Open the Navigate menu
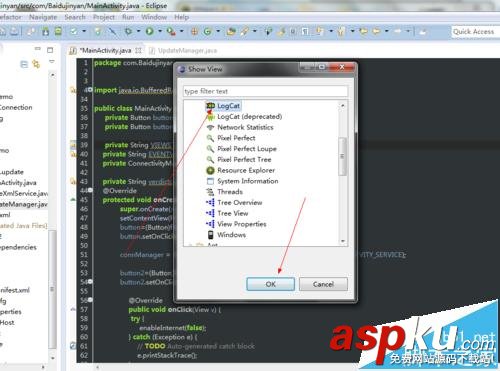500x371 pixels. click(43, 17)
